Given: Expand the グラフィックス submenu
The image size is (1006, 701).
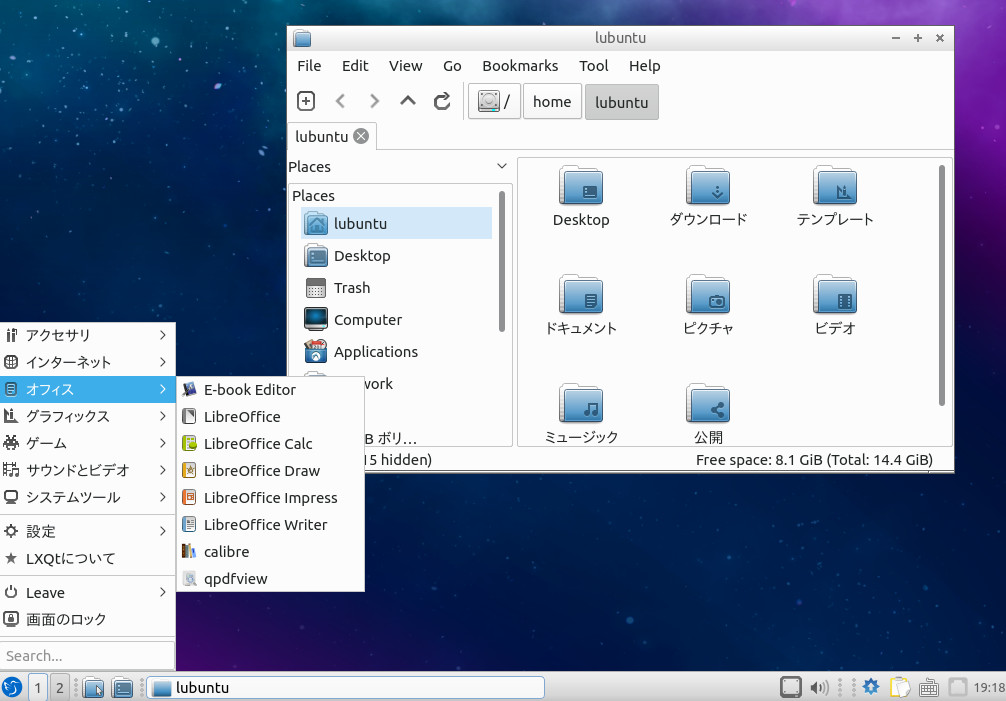Looking at the screenshot, I should coord(87,416).
